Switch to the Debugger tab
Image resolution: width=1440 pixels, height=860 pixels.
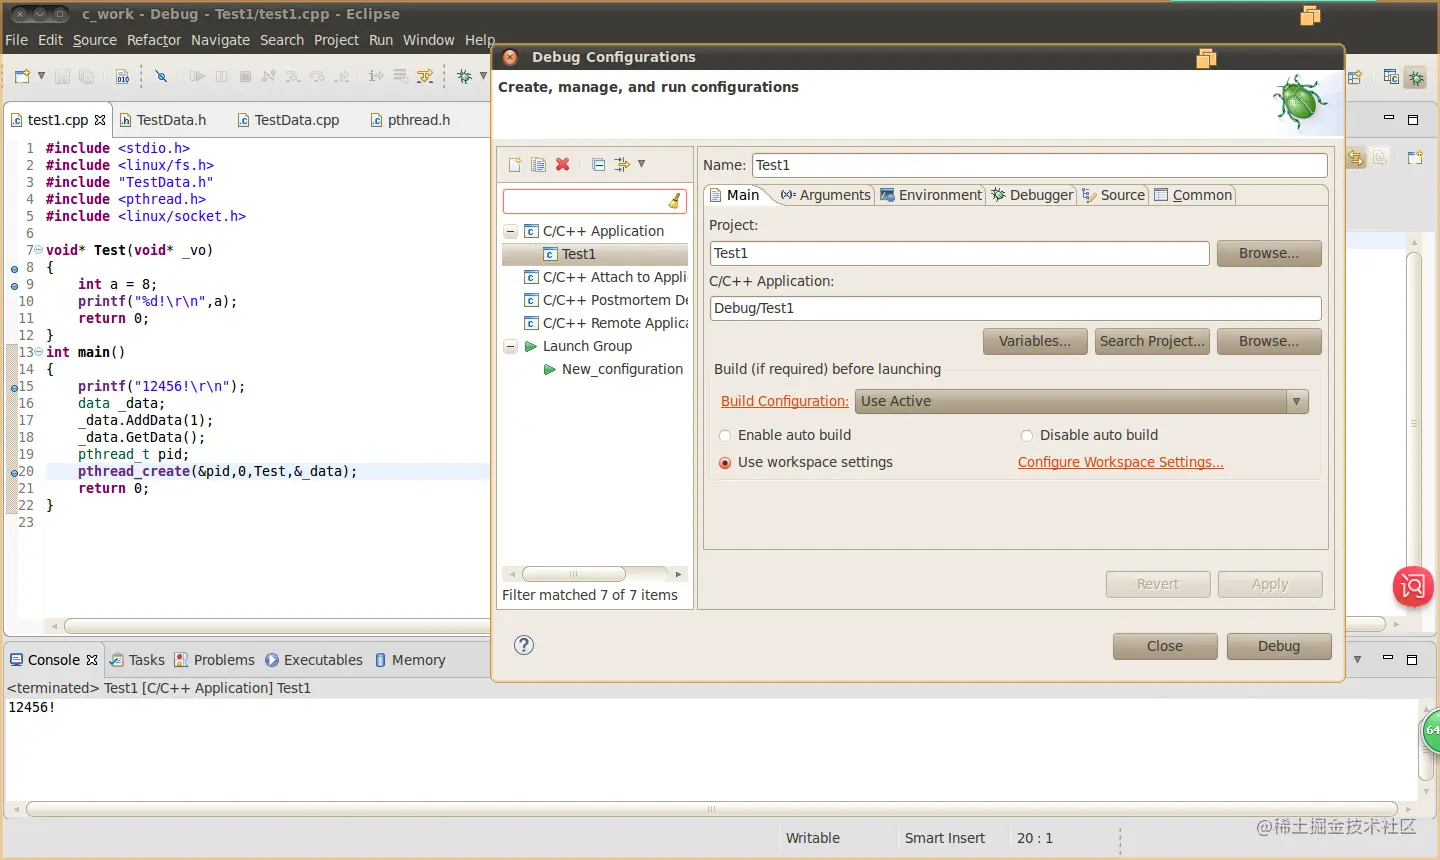point(1032,195)
